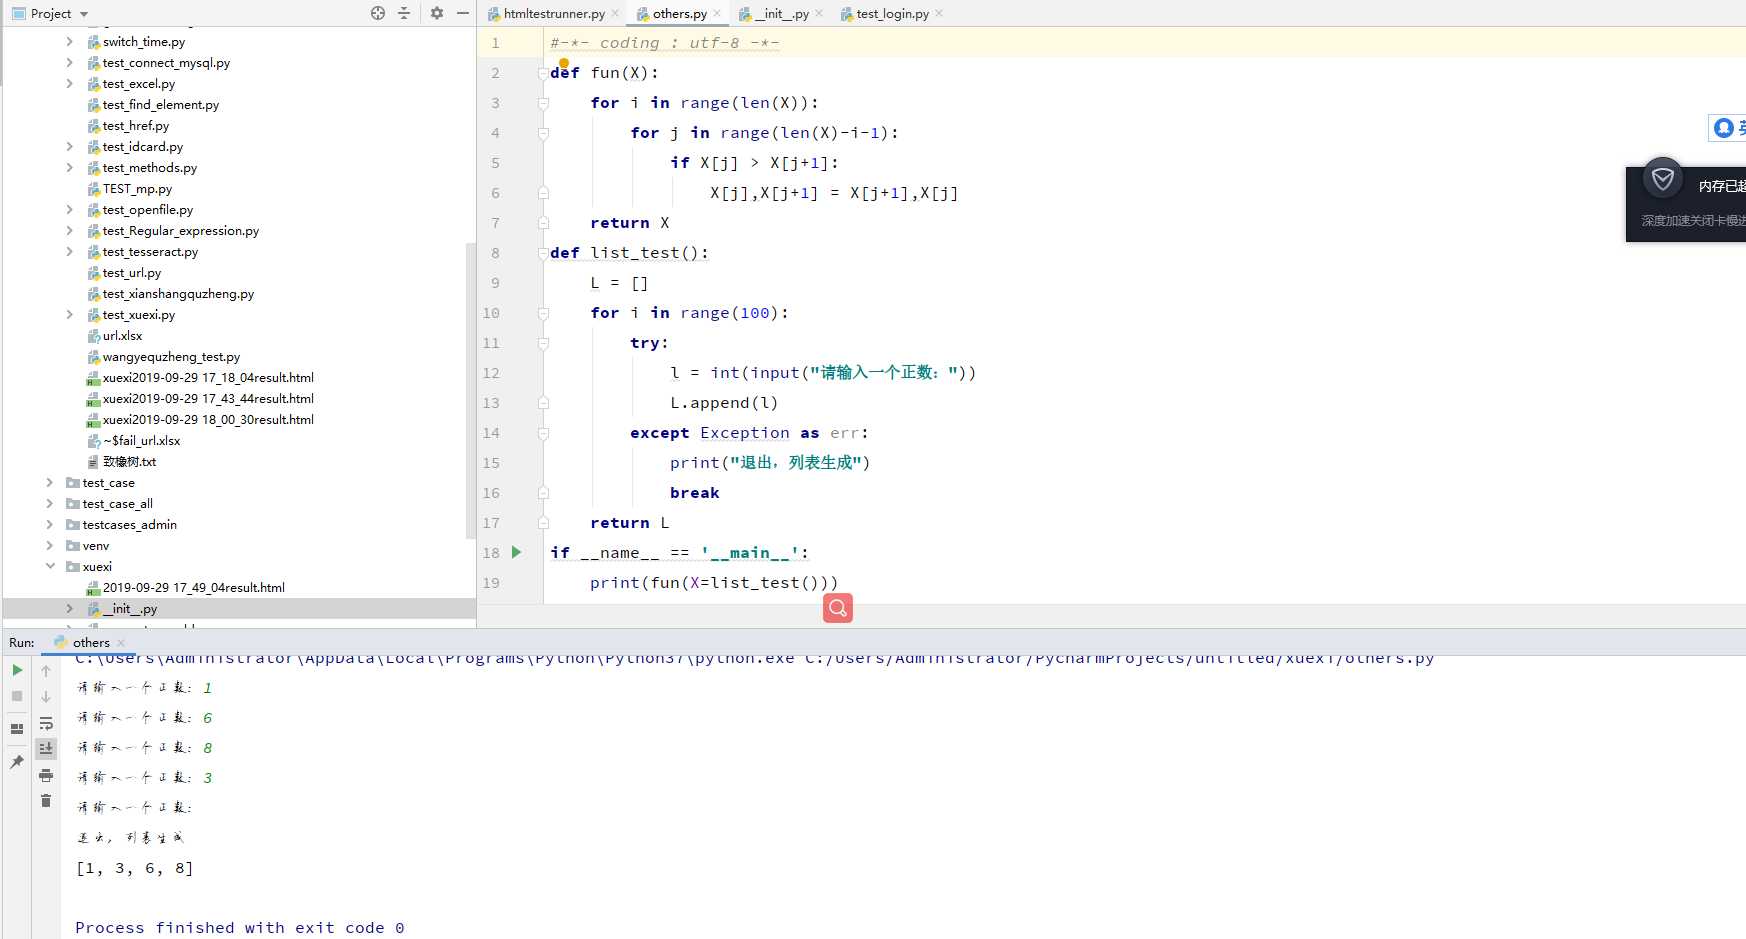
Task: Click the down arrow in Run toolbar
Action: (x=46, y=697)
